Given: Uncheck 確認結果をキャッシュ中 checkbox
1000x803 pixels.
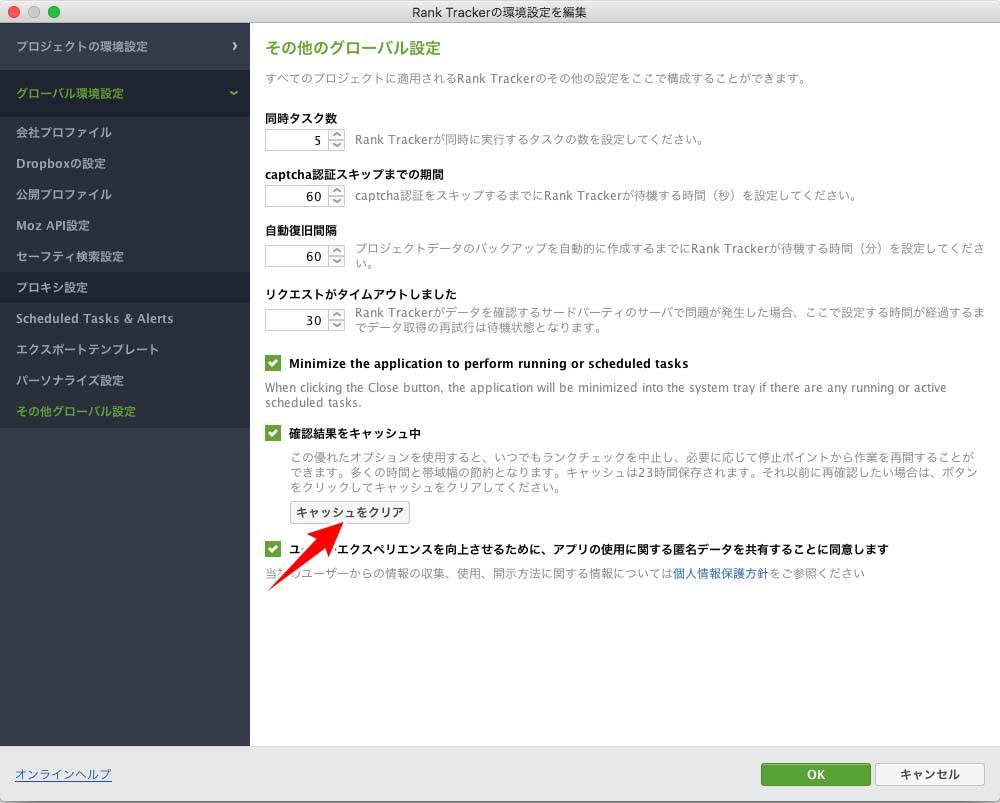Looking at the screenshot, I should coord(273,433).
